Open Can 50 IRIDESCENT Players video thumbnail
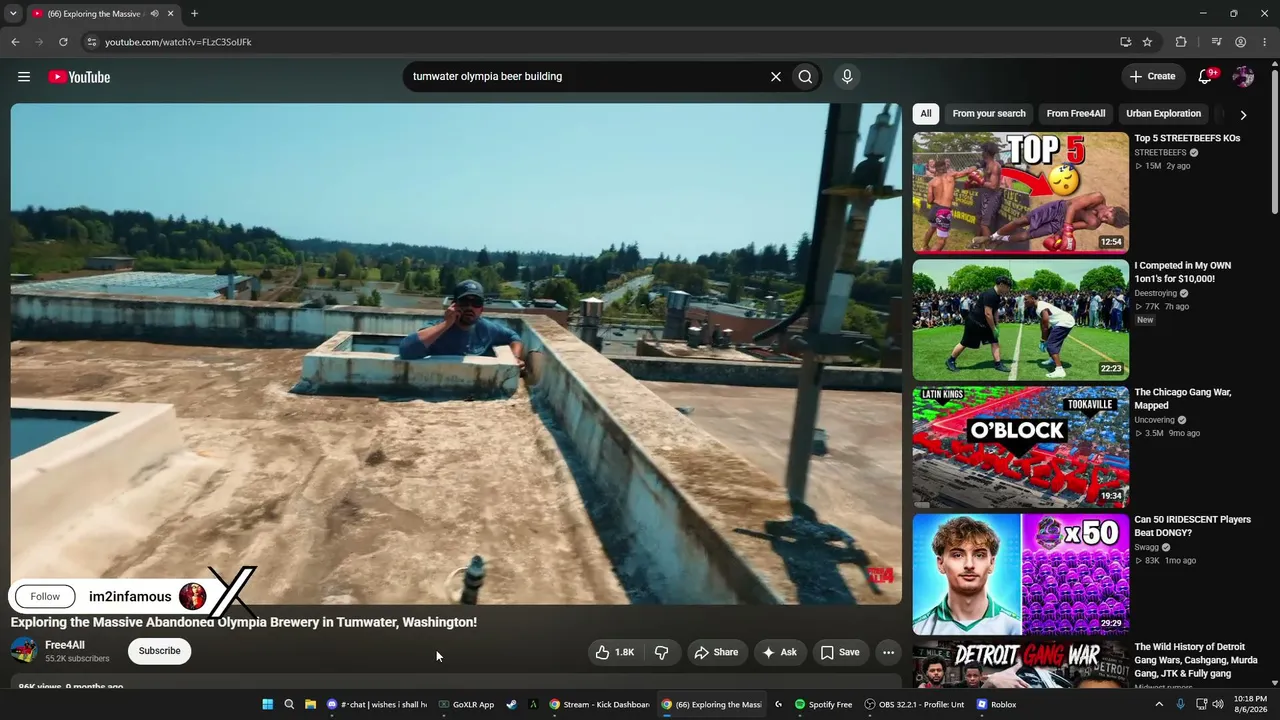The image size is (1280, 720). (1020, 574)
